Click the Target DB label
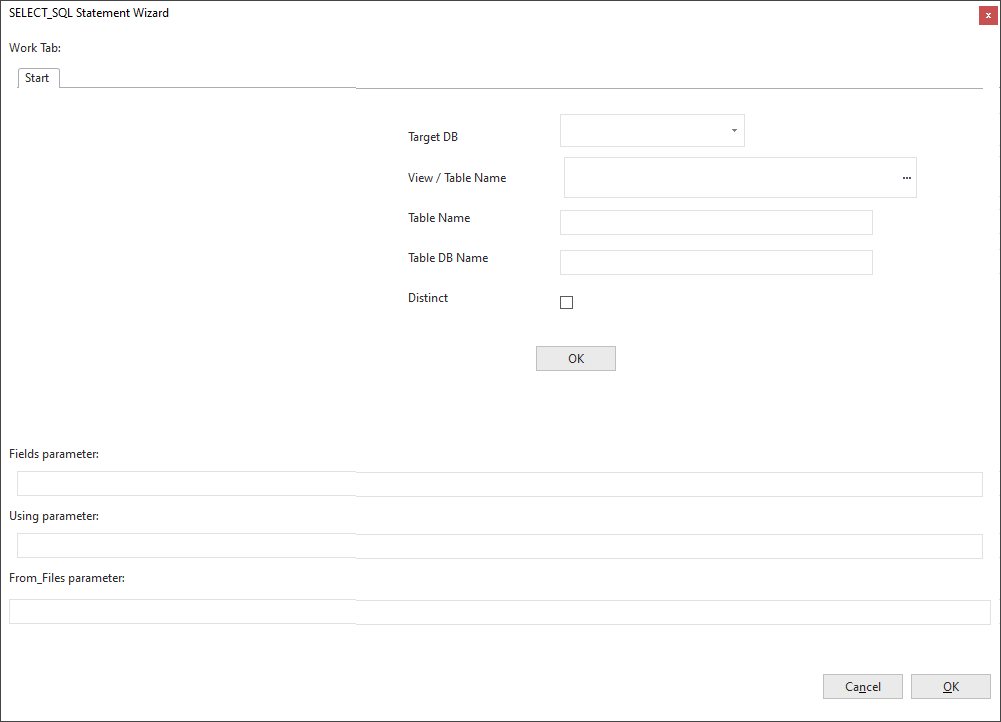1001x722 pixels. click(433, 137)
